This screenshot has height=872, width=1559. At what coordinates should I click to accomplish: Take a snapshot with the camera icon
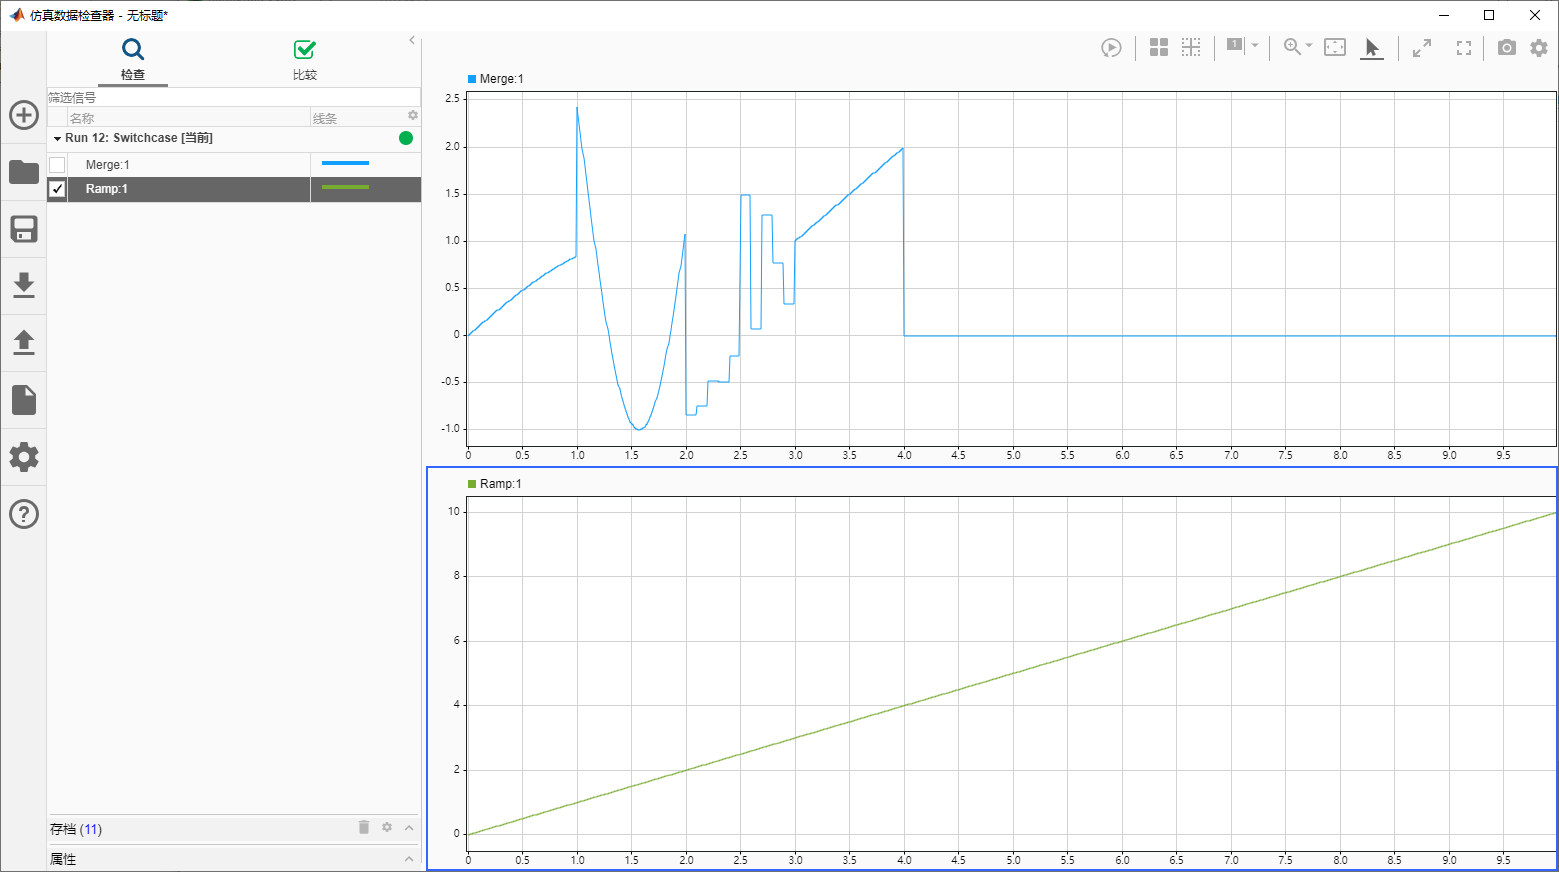click(x=1505, y=47)
